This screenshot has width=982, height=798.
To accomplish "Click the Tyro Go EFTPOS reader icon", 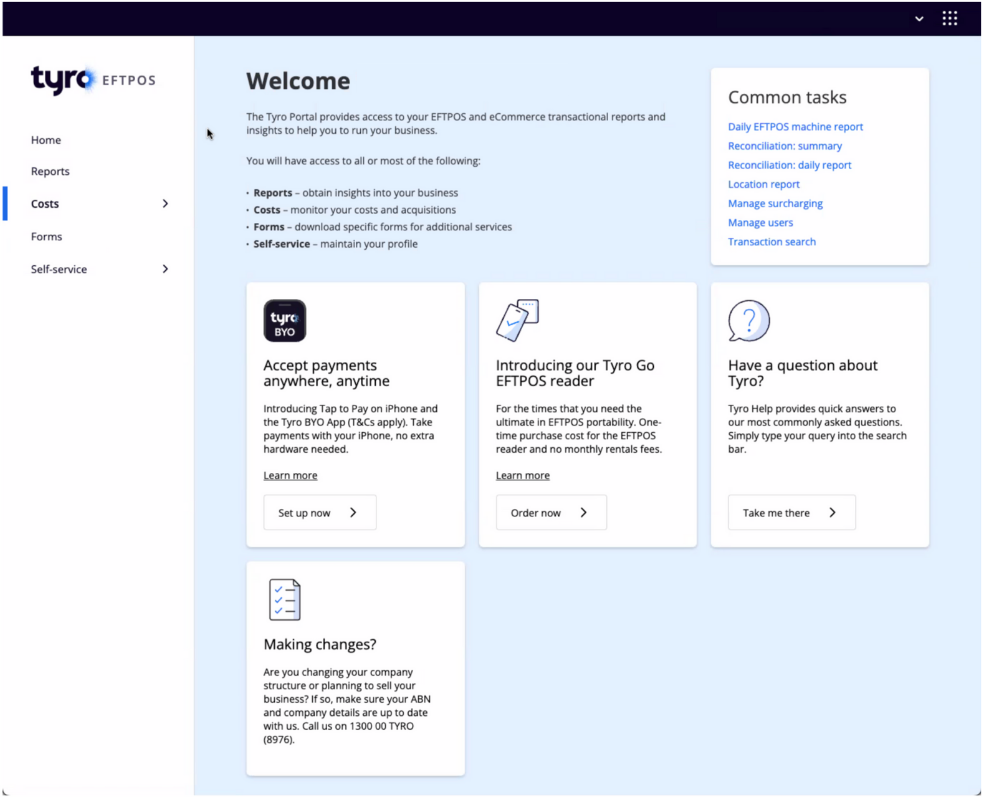I will (x=517, y=321).
